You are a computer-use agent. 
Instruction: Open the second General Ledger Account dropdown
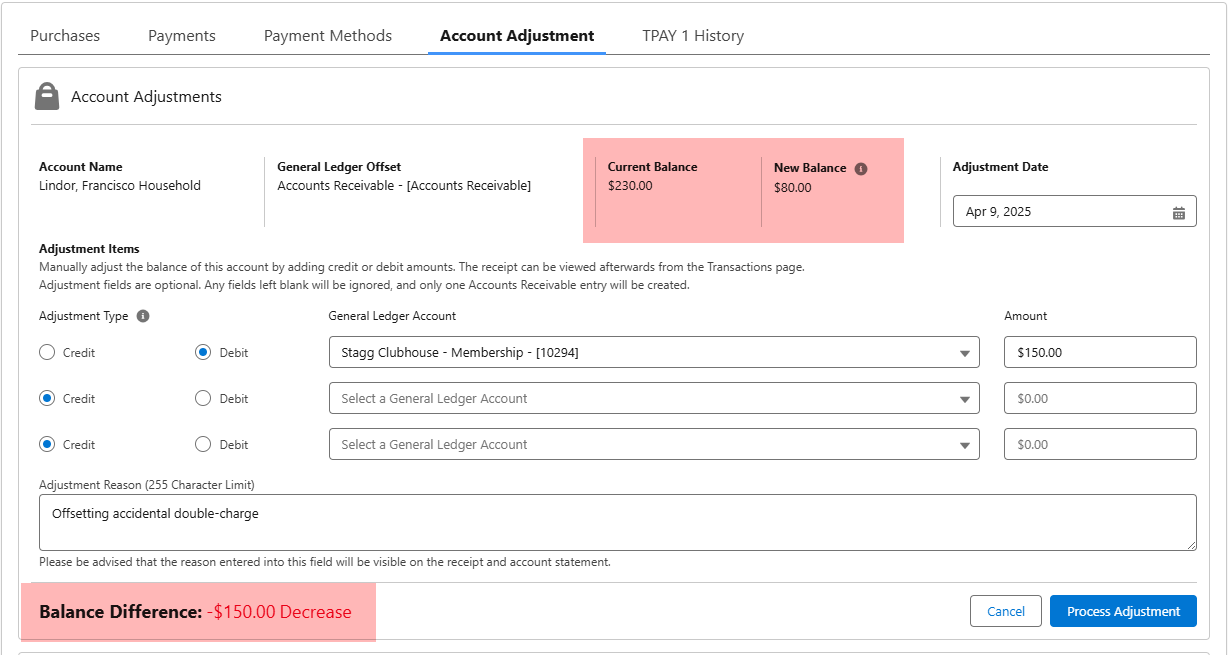[654, 398]
